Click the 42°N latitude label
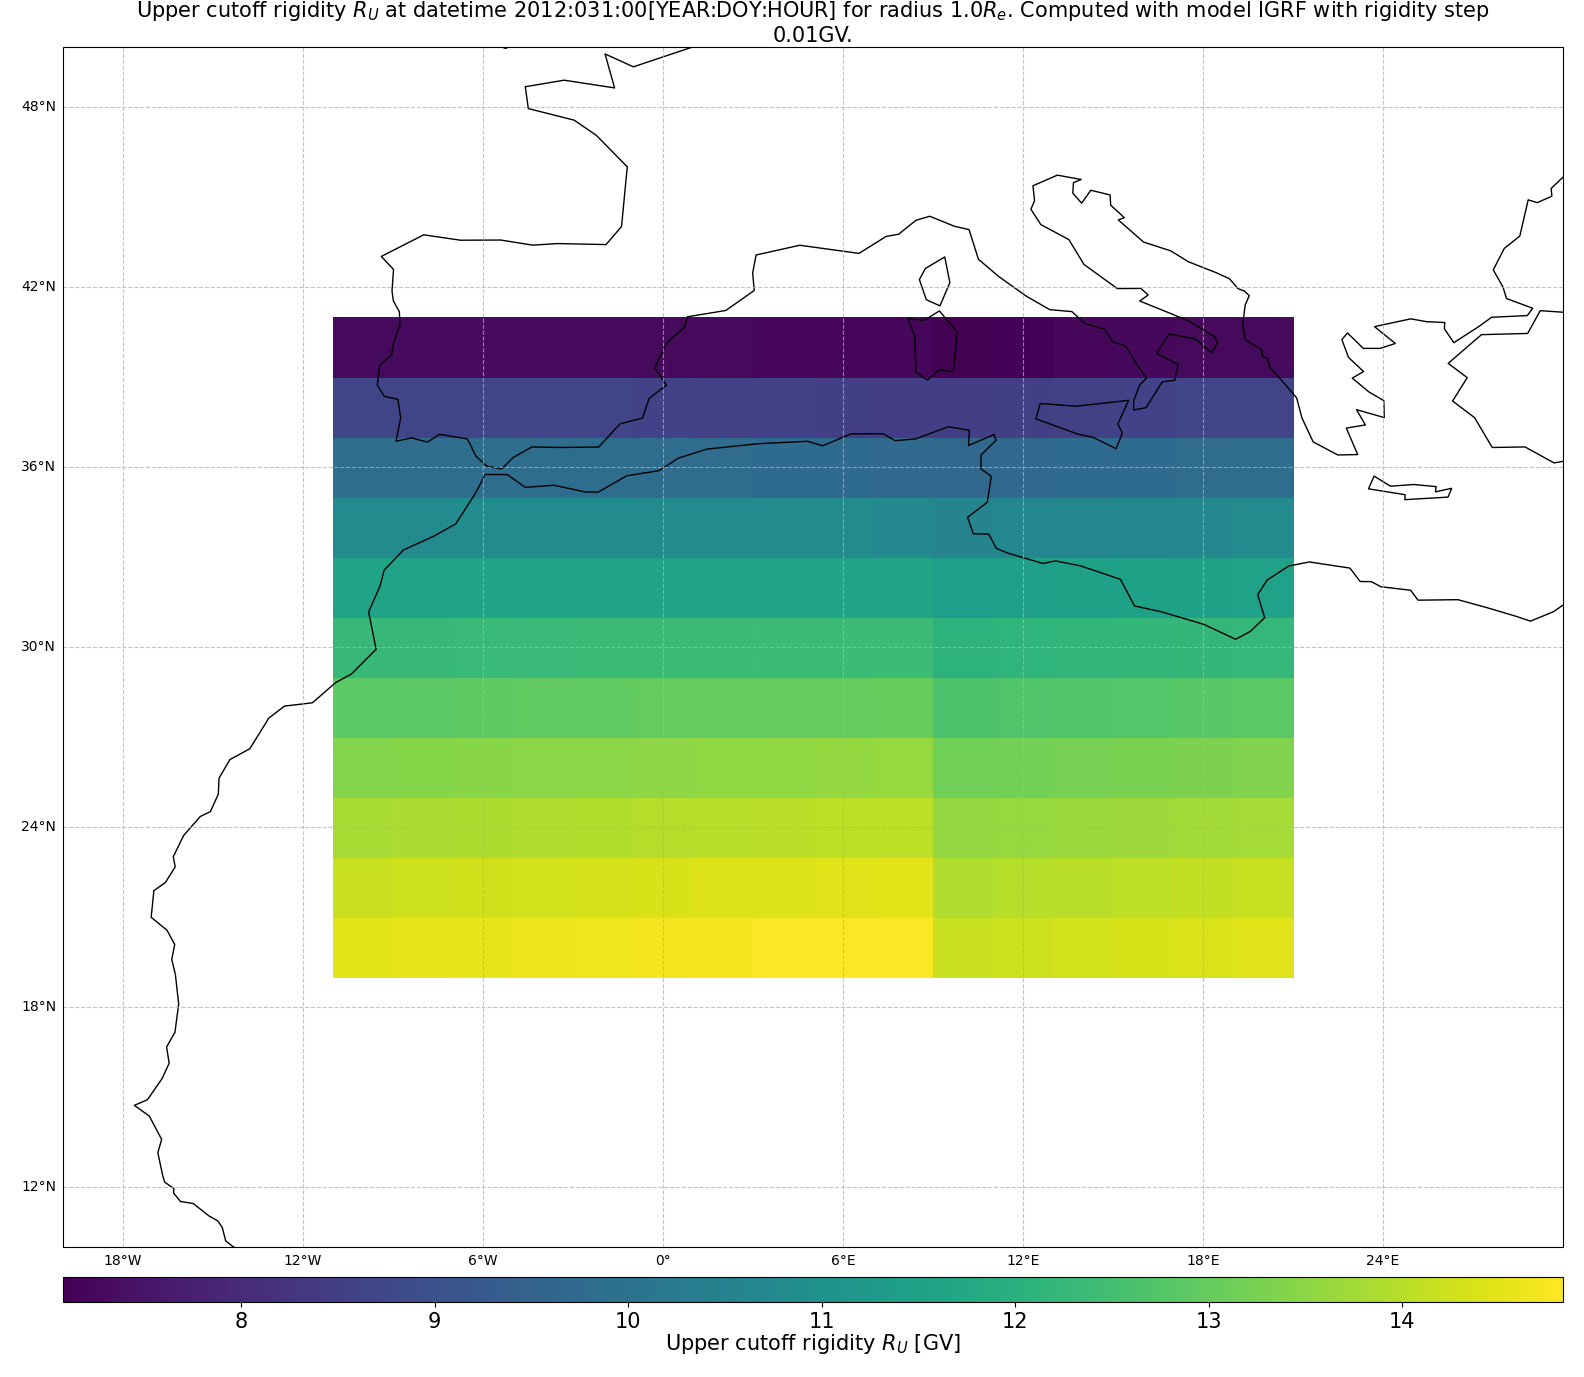The width and height of the screenshot is (1584, 1377). [39, 287]
